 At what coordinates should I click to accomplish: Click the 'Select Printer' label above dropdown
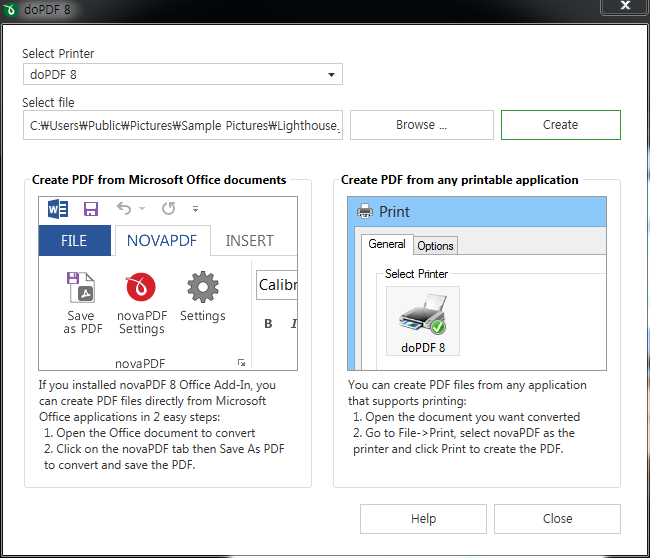pos(58,53)
